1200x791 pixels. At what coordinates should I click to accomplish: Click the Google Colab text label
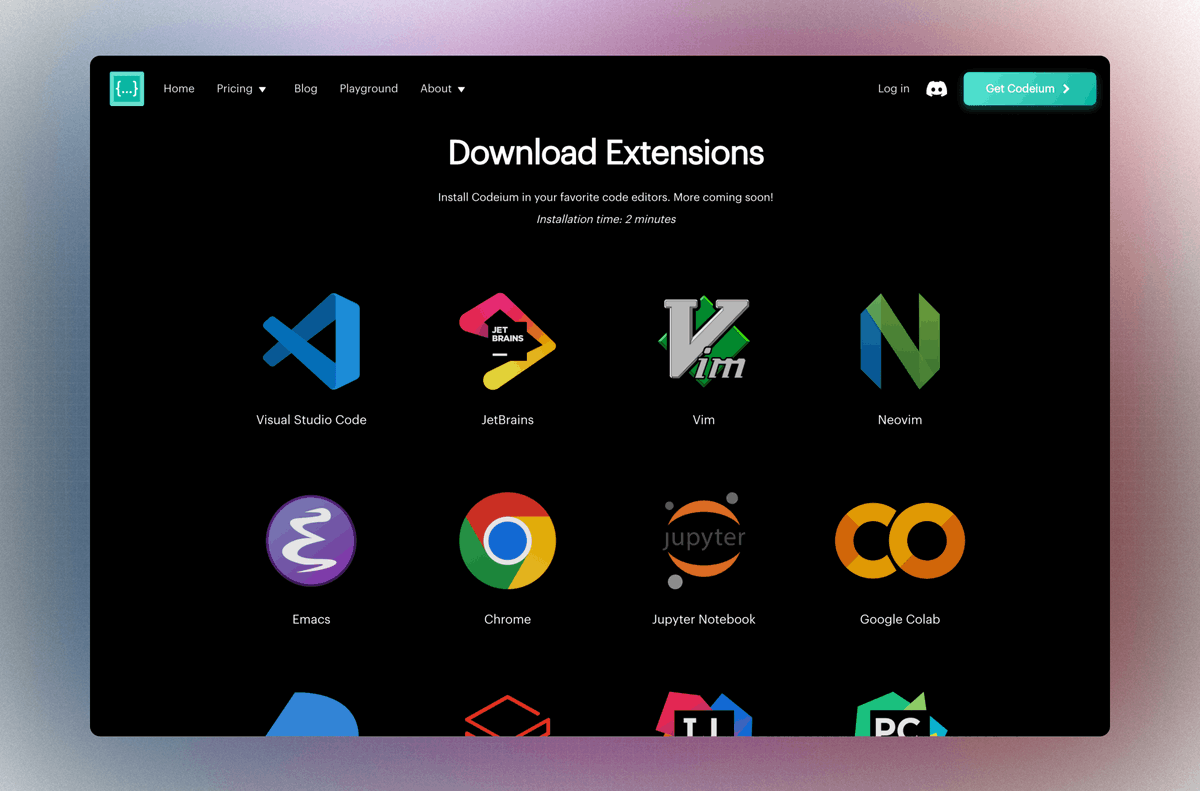click(900, 619)
